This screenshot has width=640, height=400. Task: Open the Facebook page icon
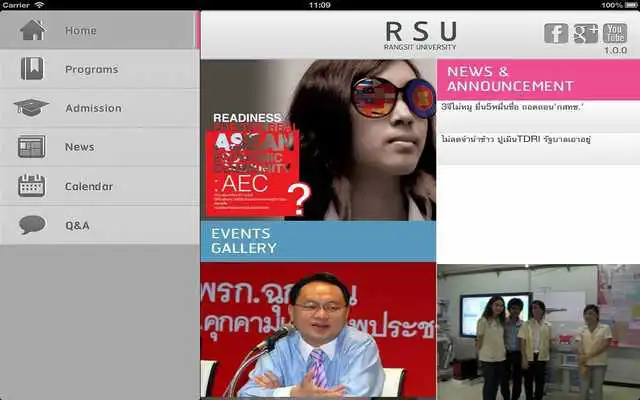(556, 33)
